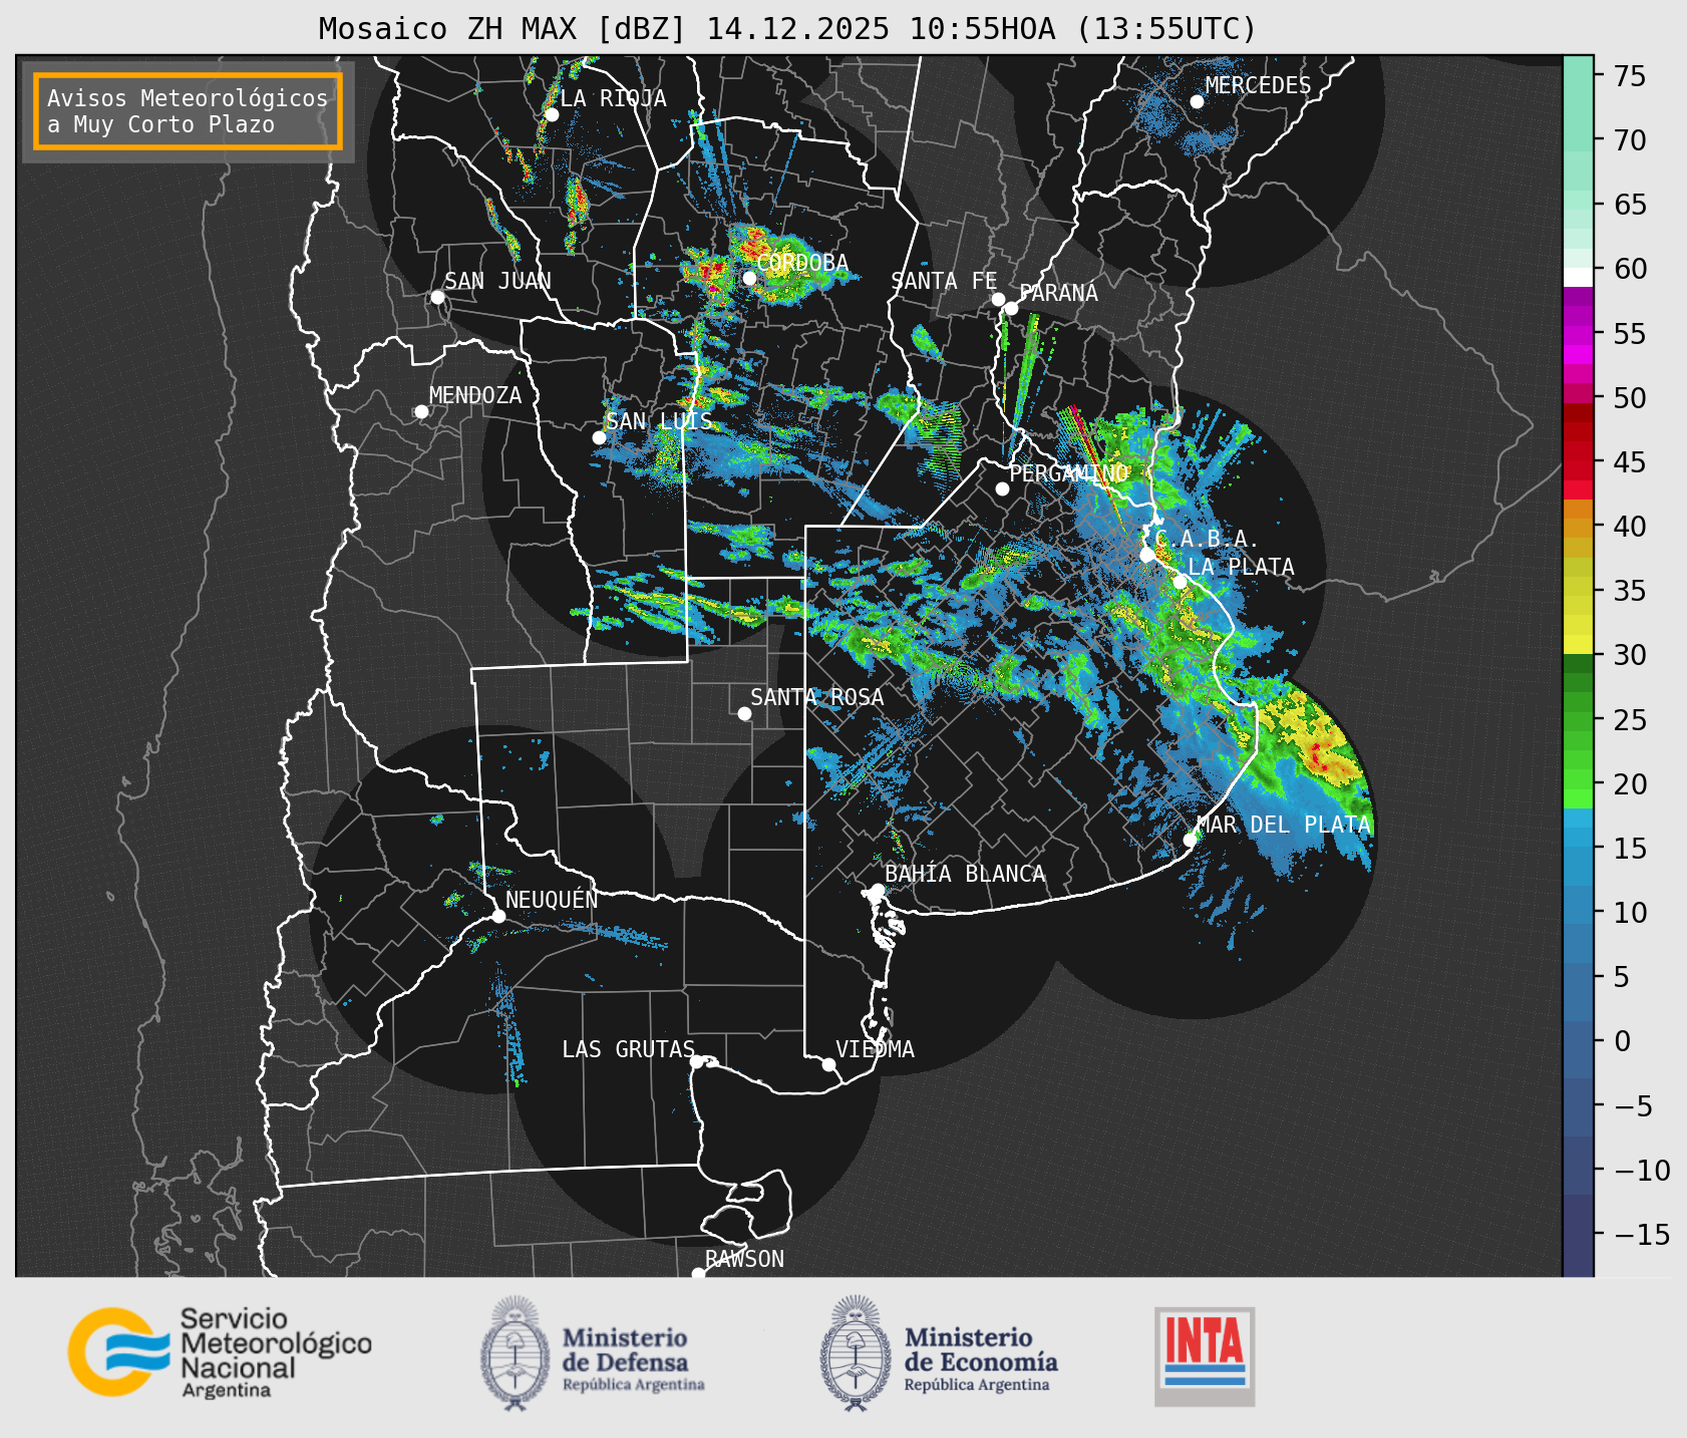Screen dimensions: 1687x1438
Task: Click the light blue 15 dBZ color band
Action: pyautogui.click(x=1578, y=838)
